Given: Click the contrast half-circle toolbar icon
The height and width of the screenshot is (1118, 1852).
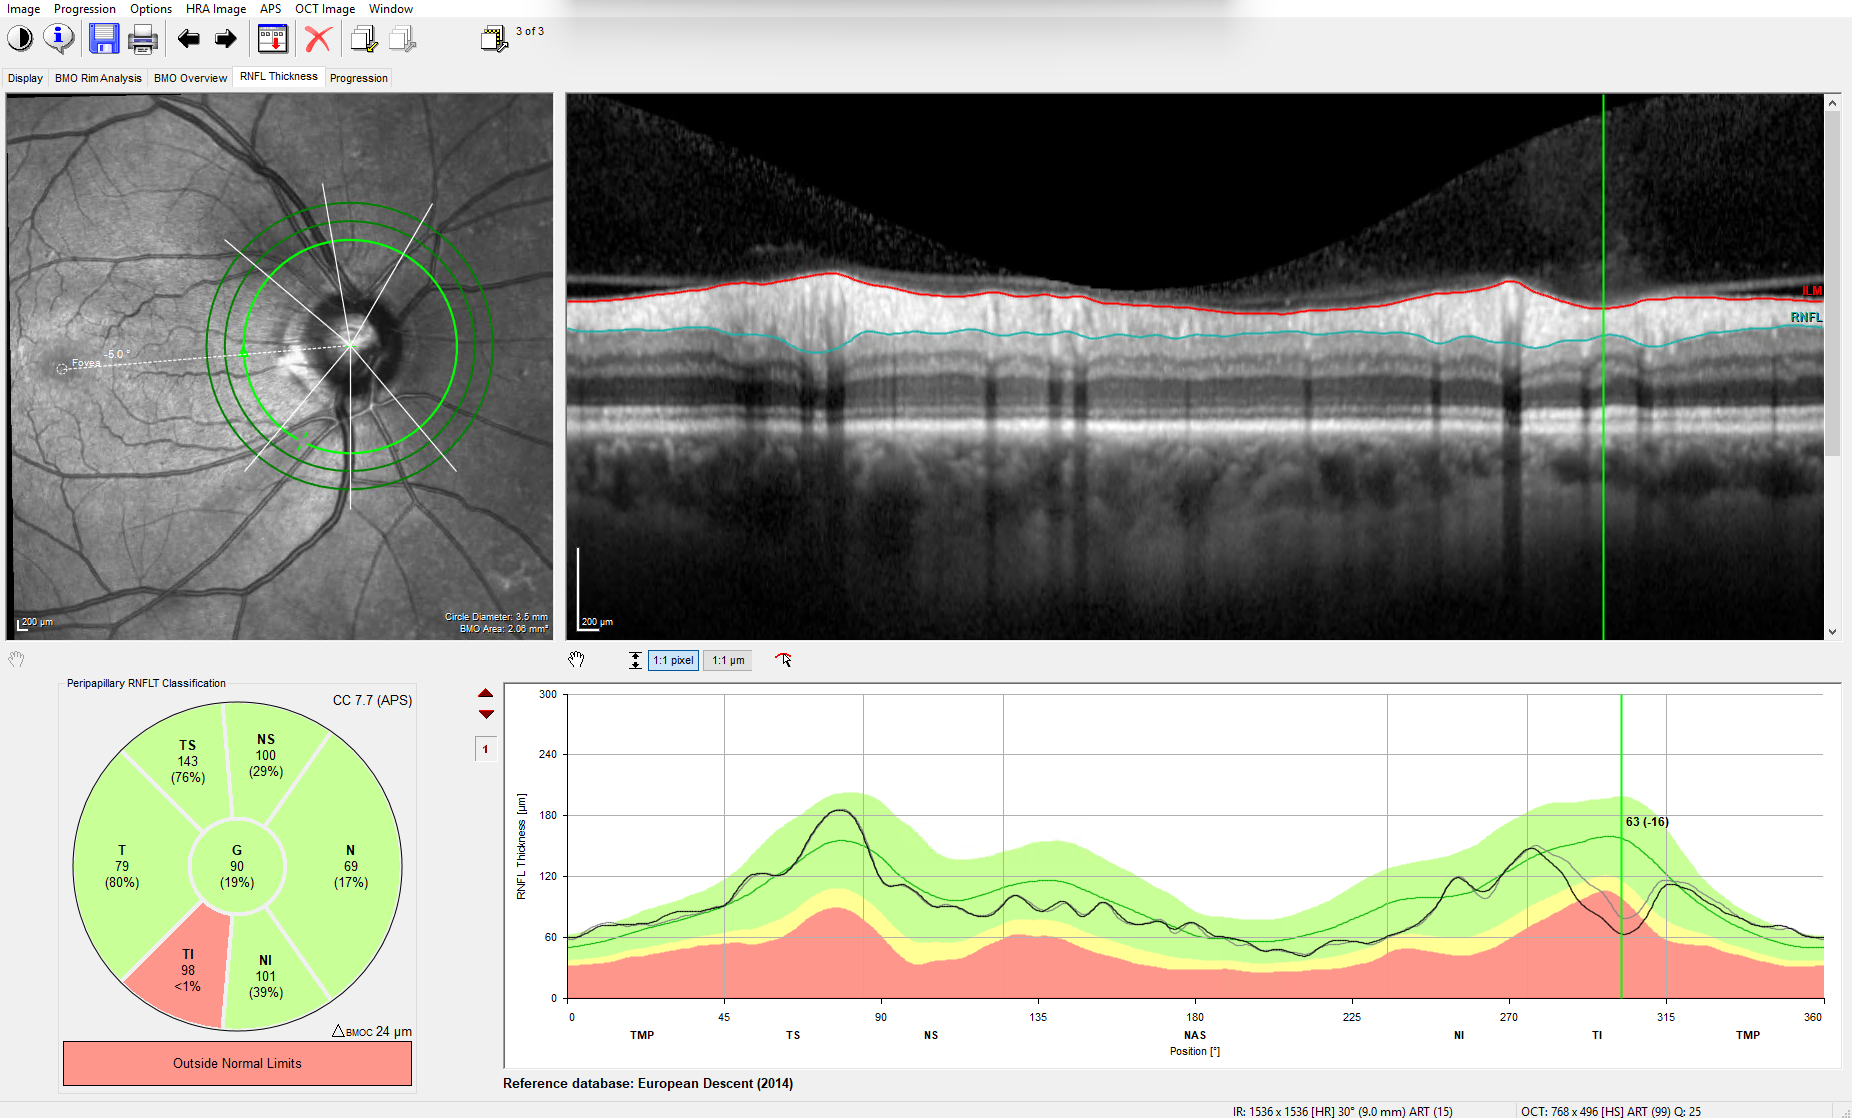Looking at the screenshot, I should (20, 39).
